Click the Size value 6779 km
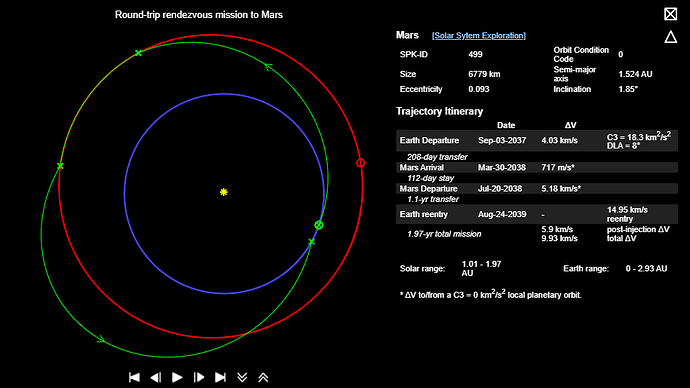The height and width of the screenshot is (388, 690). (x=484, y=74)
